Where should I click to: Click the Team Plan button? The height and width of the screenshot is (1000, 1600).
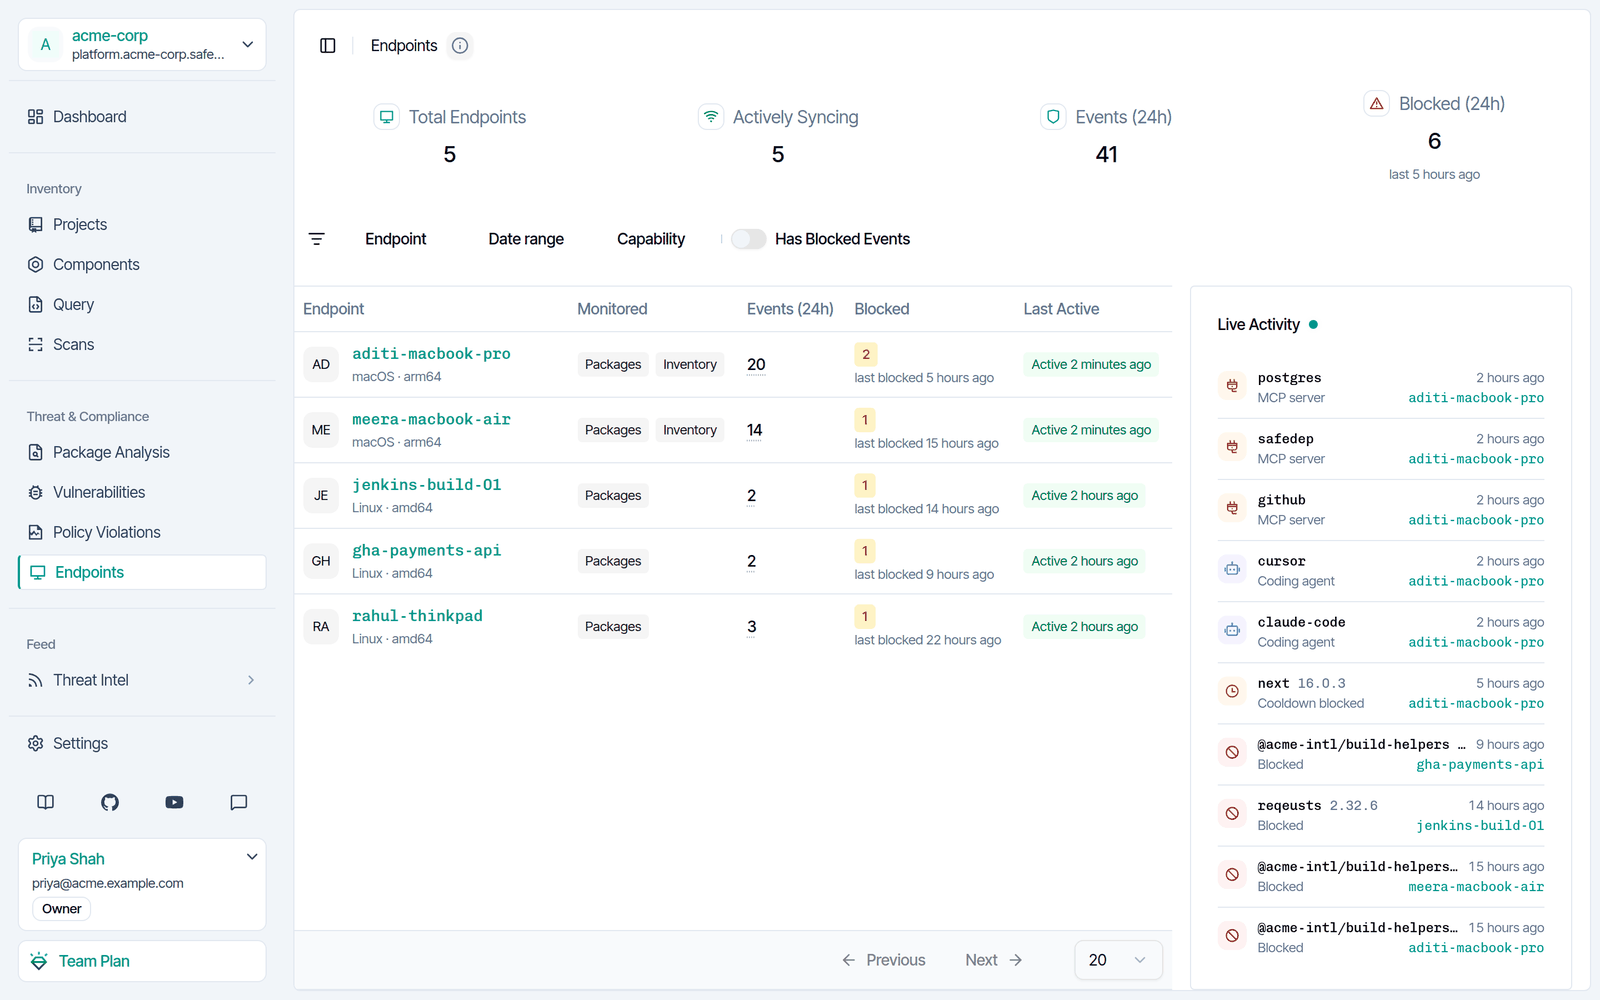(142, 961)
